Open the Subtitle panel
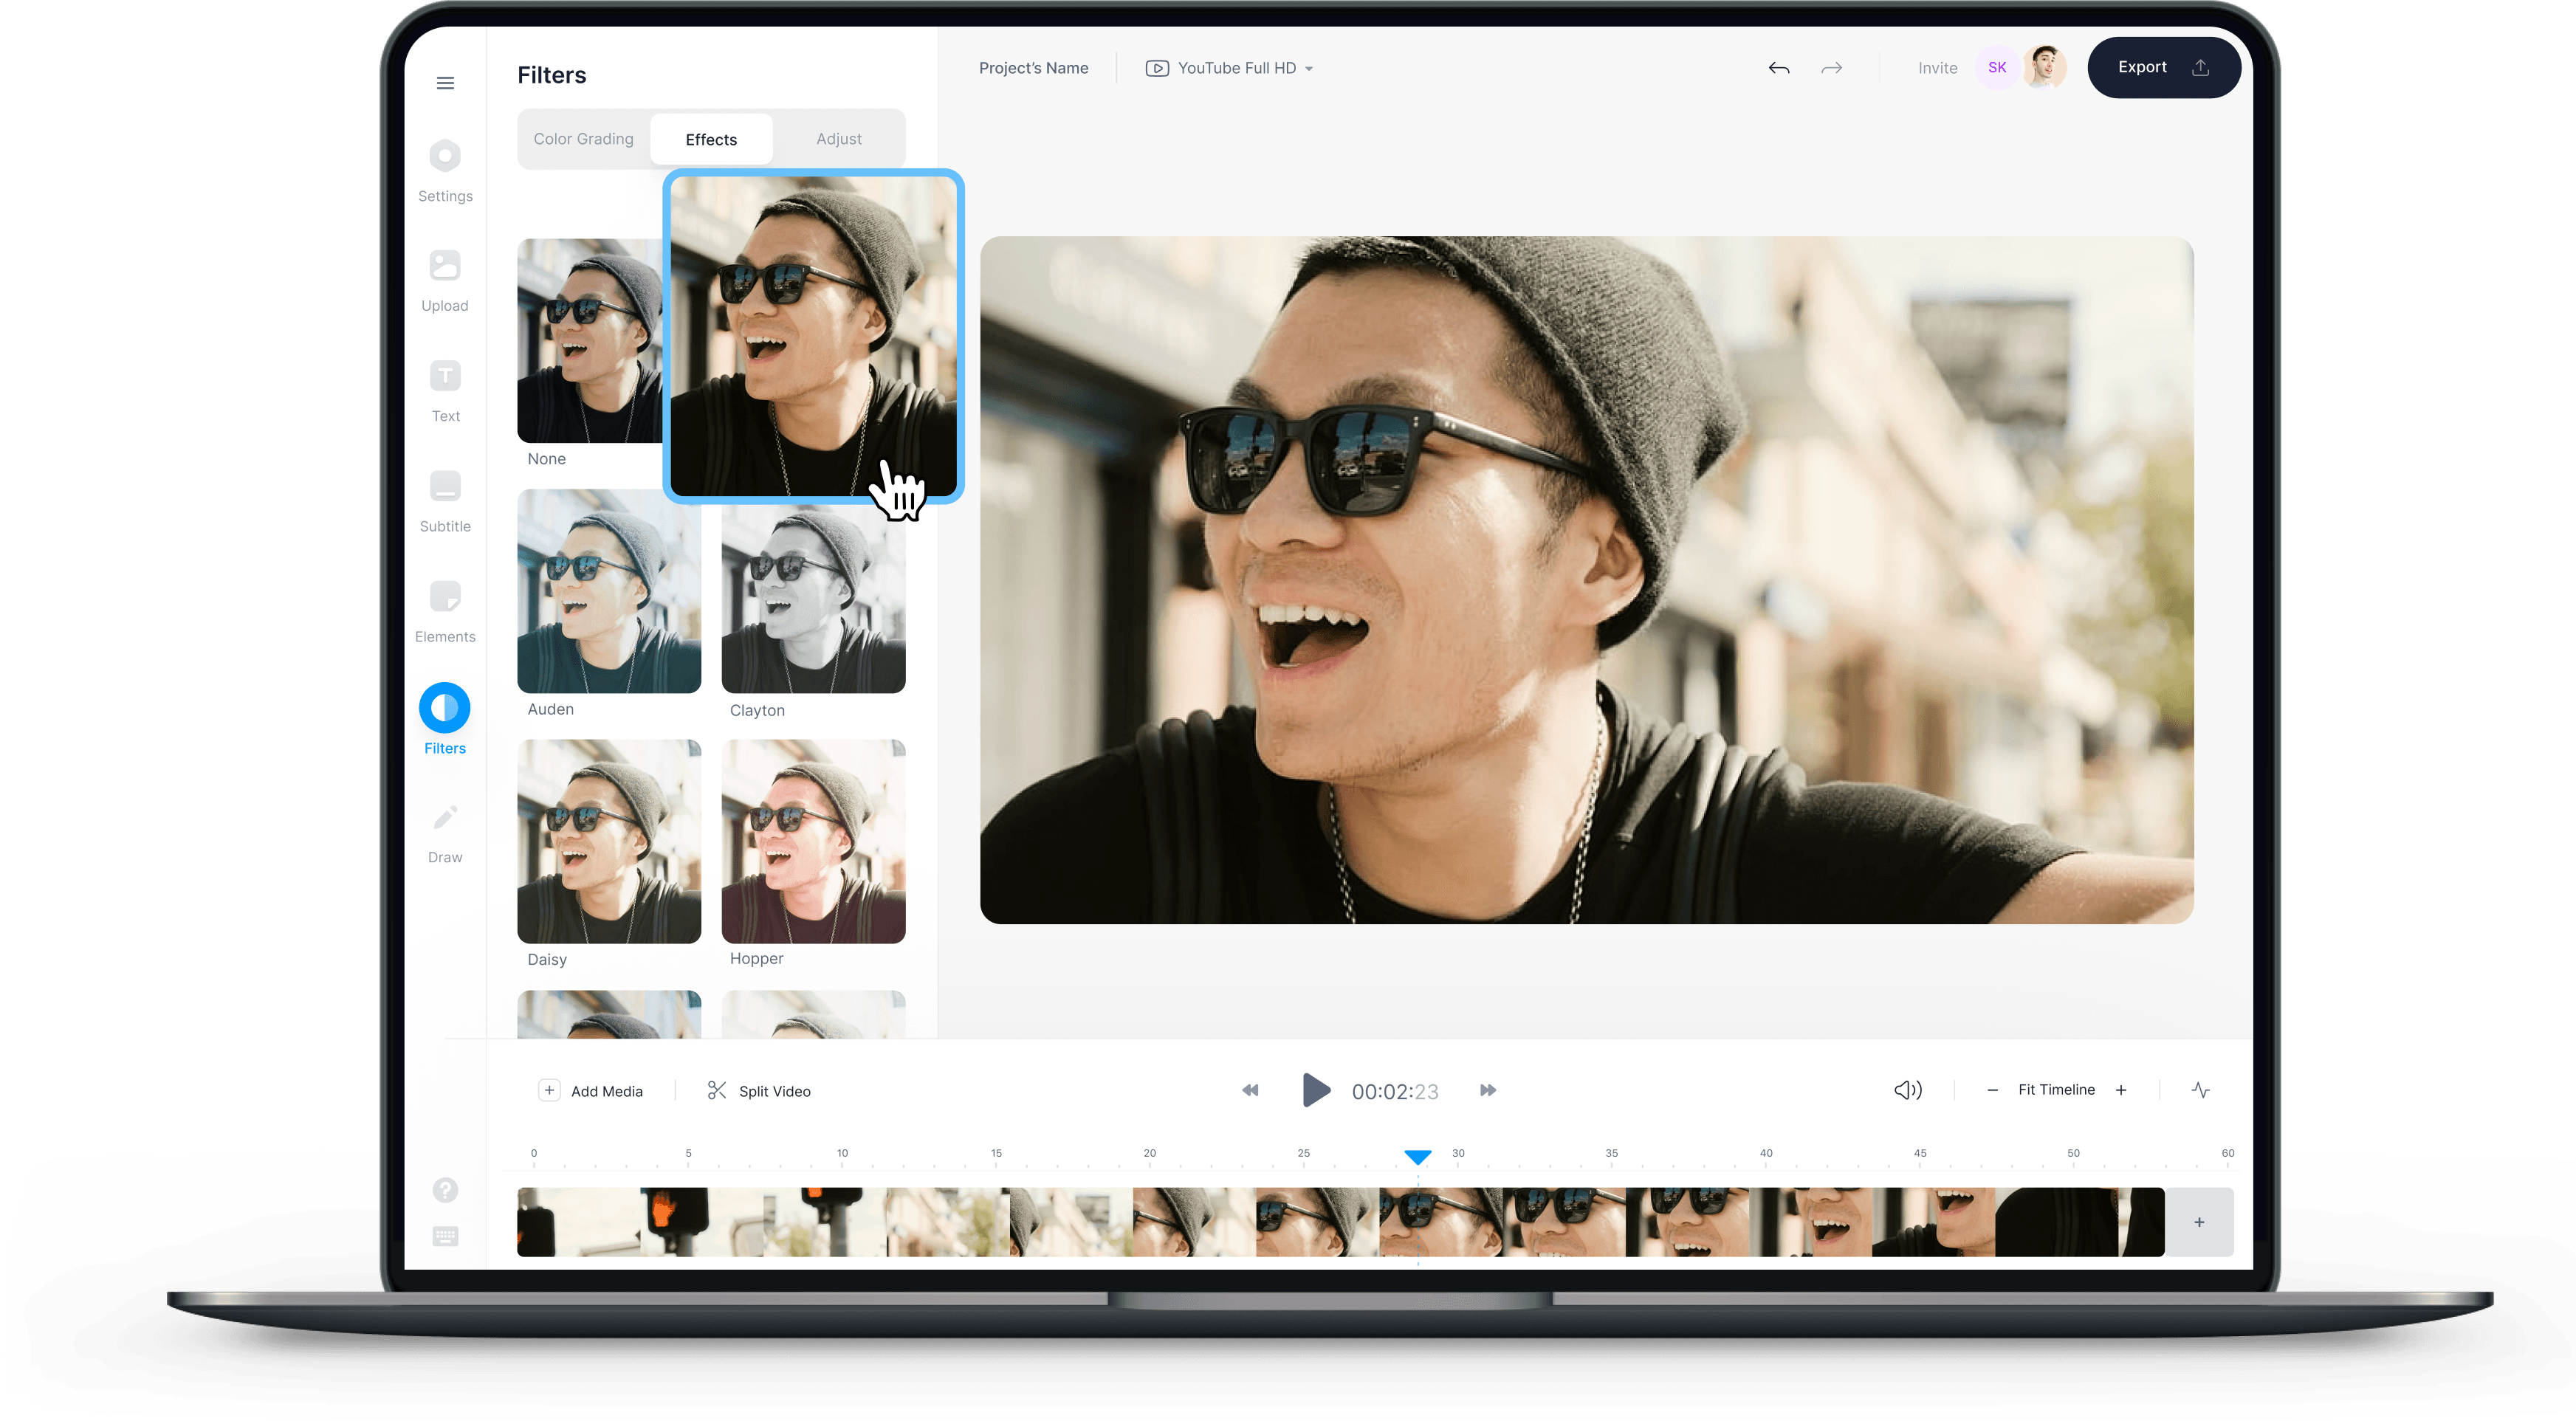Screen dimensions: 2576x1421 [x=445, y=497]
